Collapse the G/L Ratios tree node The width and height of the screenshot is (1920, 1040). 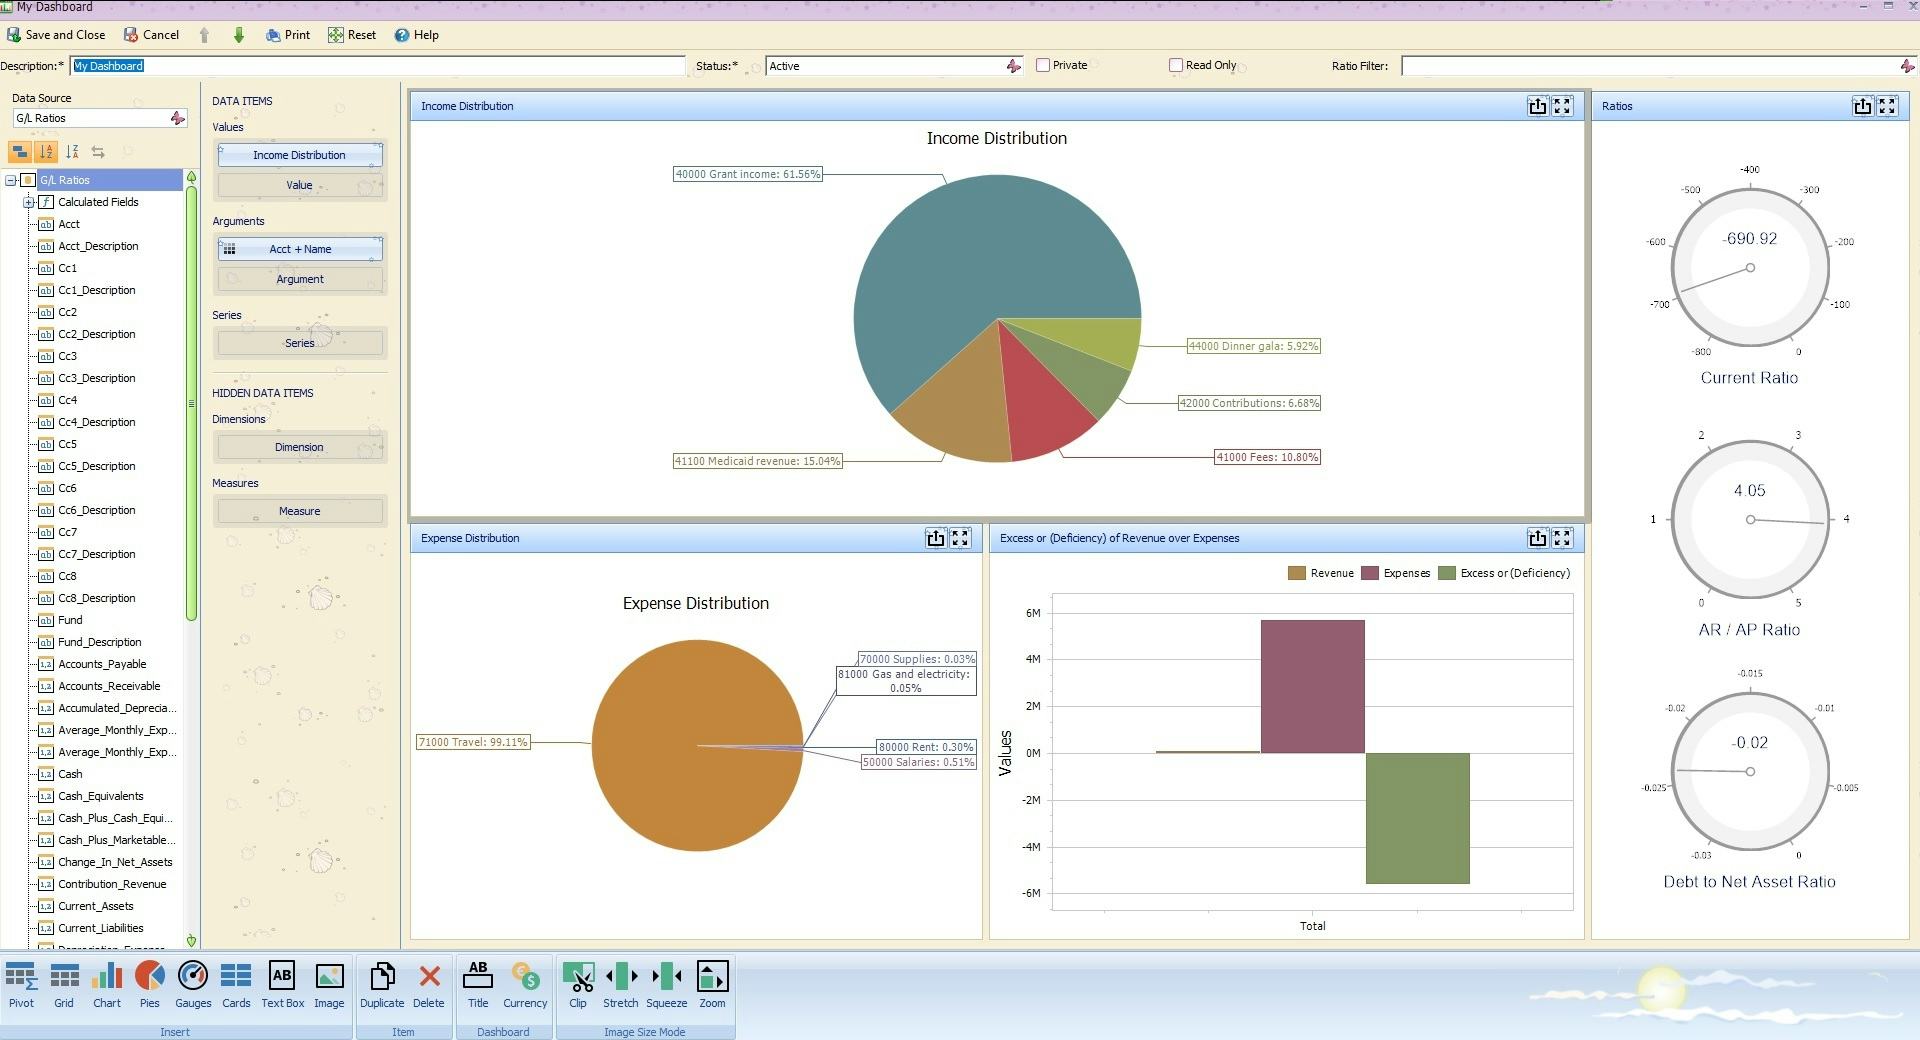point(11,180)
